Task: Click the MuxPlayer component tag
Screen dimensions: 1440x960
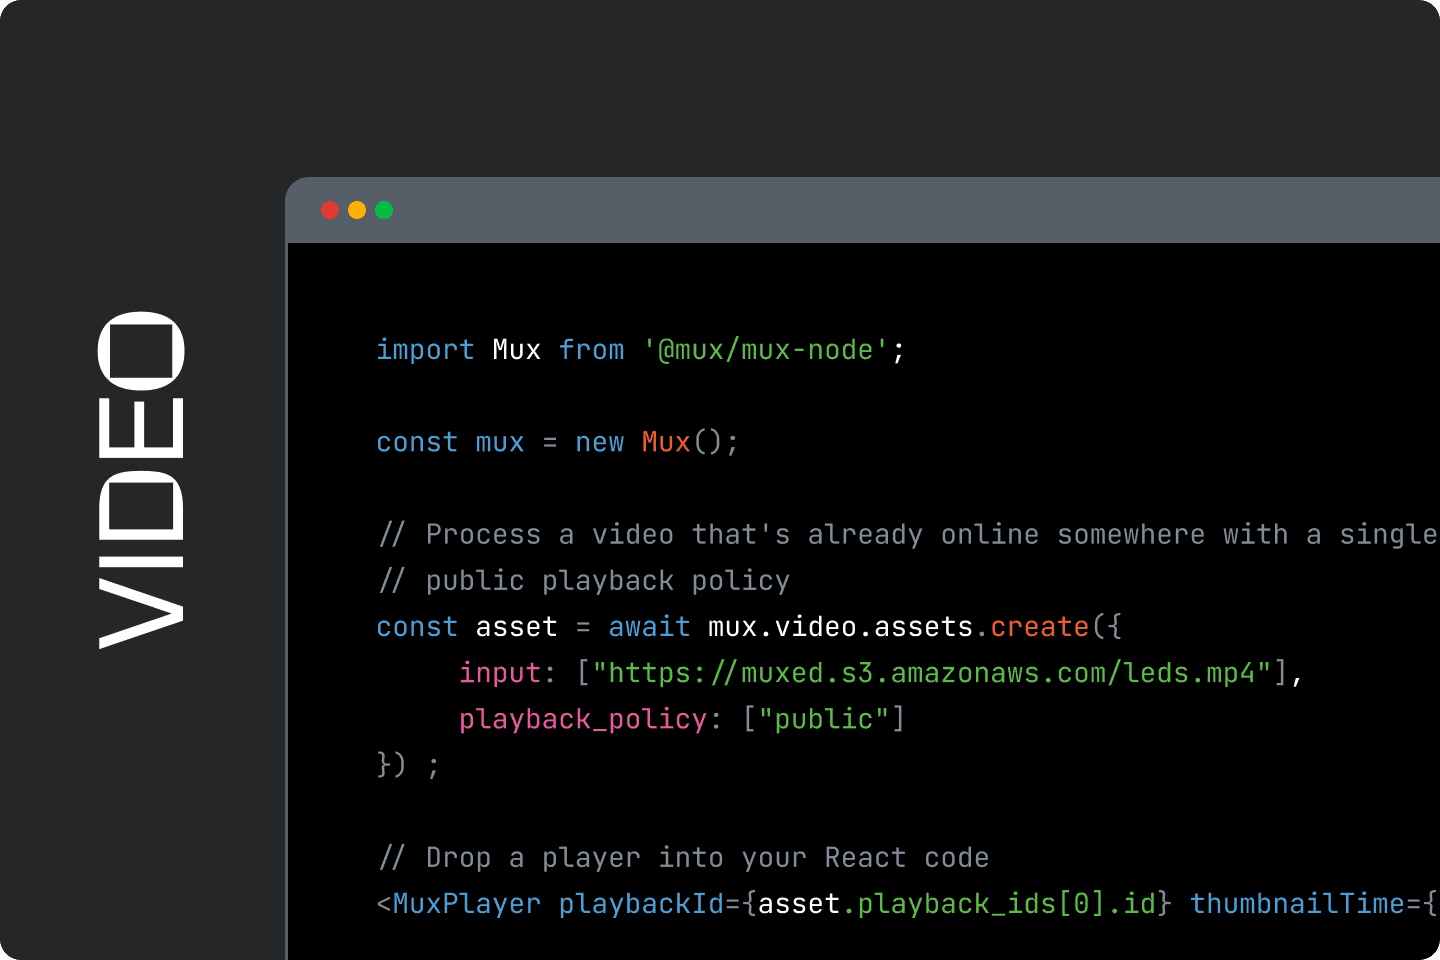Action: click(x=466, y=904)
